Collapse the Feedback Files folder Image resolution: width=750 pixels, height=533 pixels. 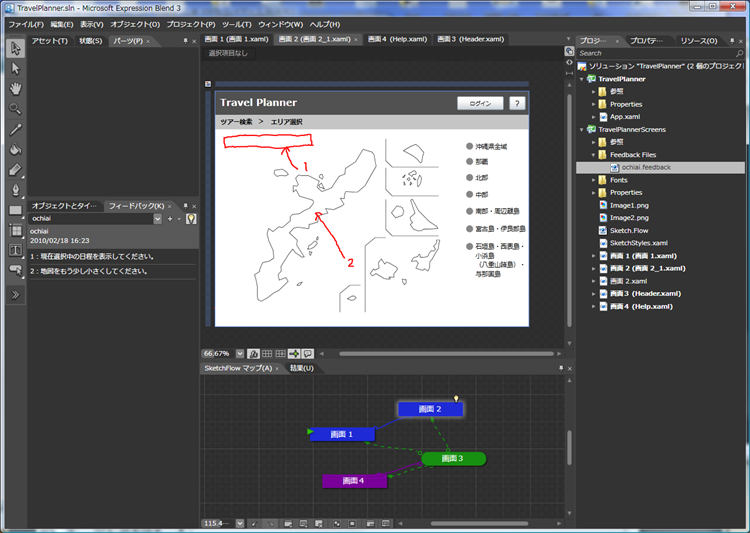click(593, 155)
